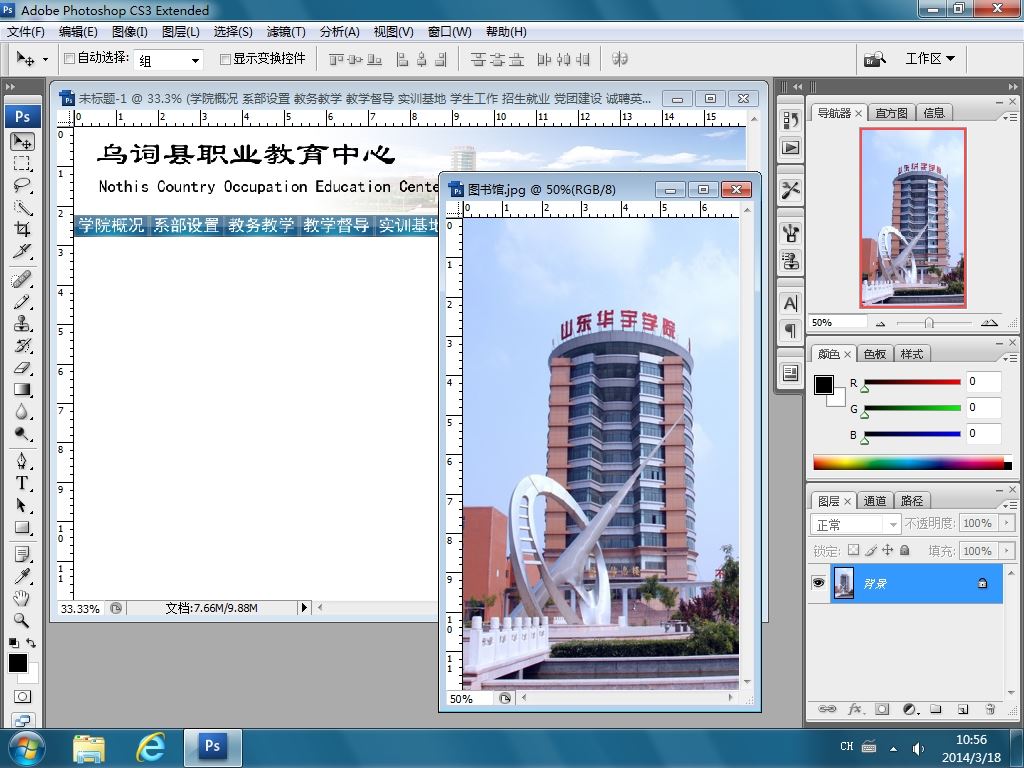This screenshot has height=768, width=1024.
Task: Open the 组 auto-select dropdown
Action: (168, 60)
